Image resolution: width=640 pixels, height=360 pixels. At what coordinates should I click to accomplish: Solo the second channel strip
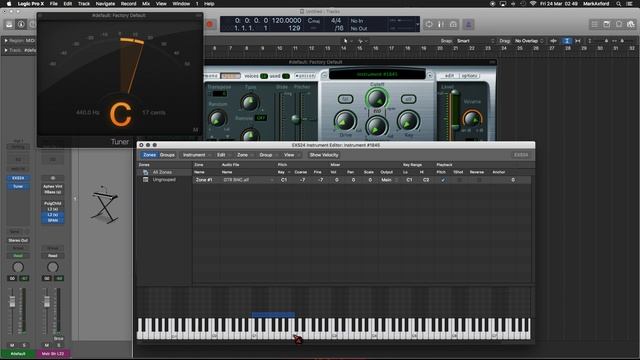click(58, 345)
